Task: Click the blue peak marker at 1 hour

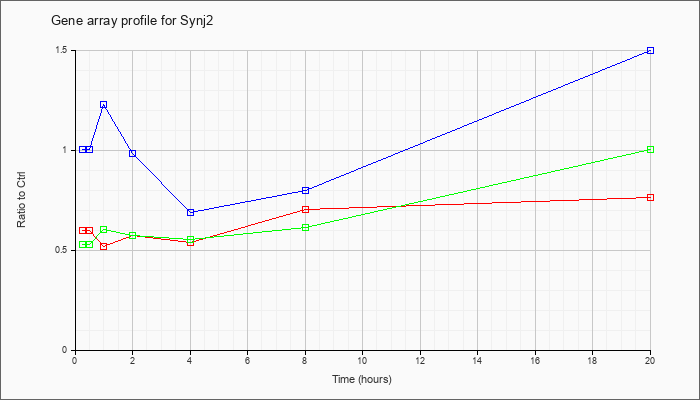Action: click(x=104, y=104)
